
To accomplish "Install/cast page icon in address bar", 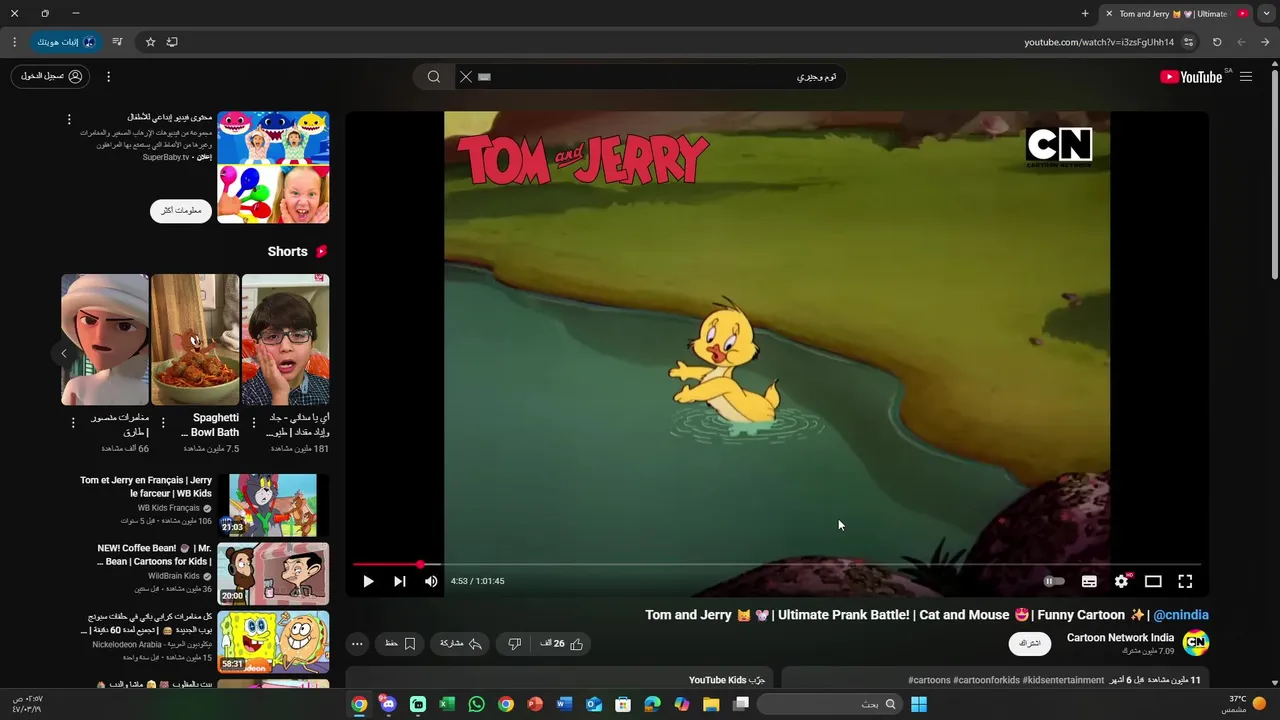I will click(x=172, y=42).
